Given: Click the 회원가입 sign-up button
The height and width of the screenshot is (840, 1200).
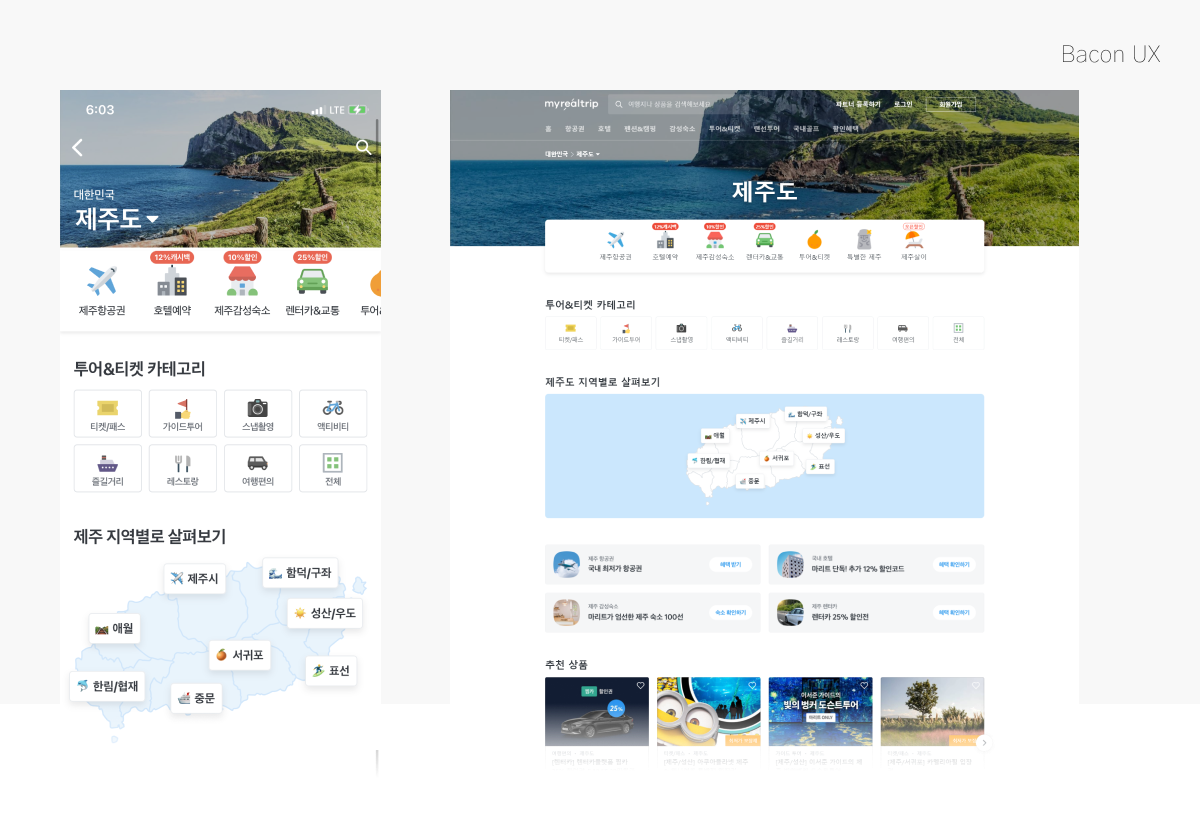Looking at the screenshot, I should tap(950, 104).
